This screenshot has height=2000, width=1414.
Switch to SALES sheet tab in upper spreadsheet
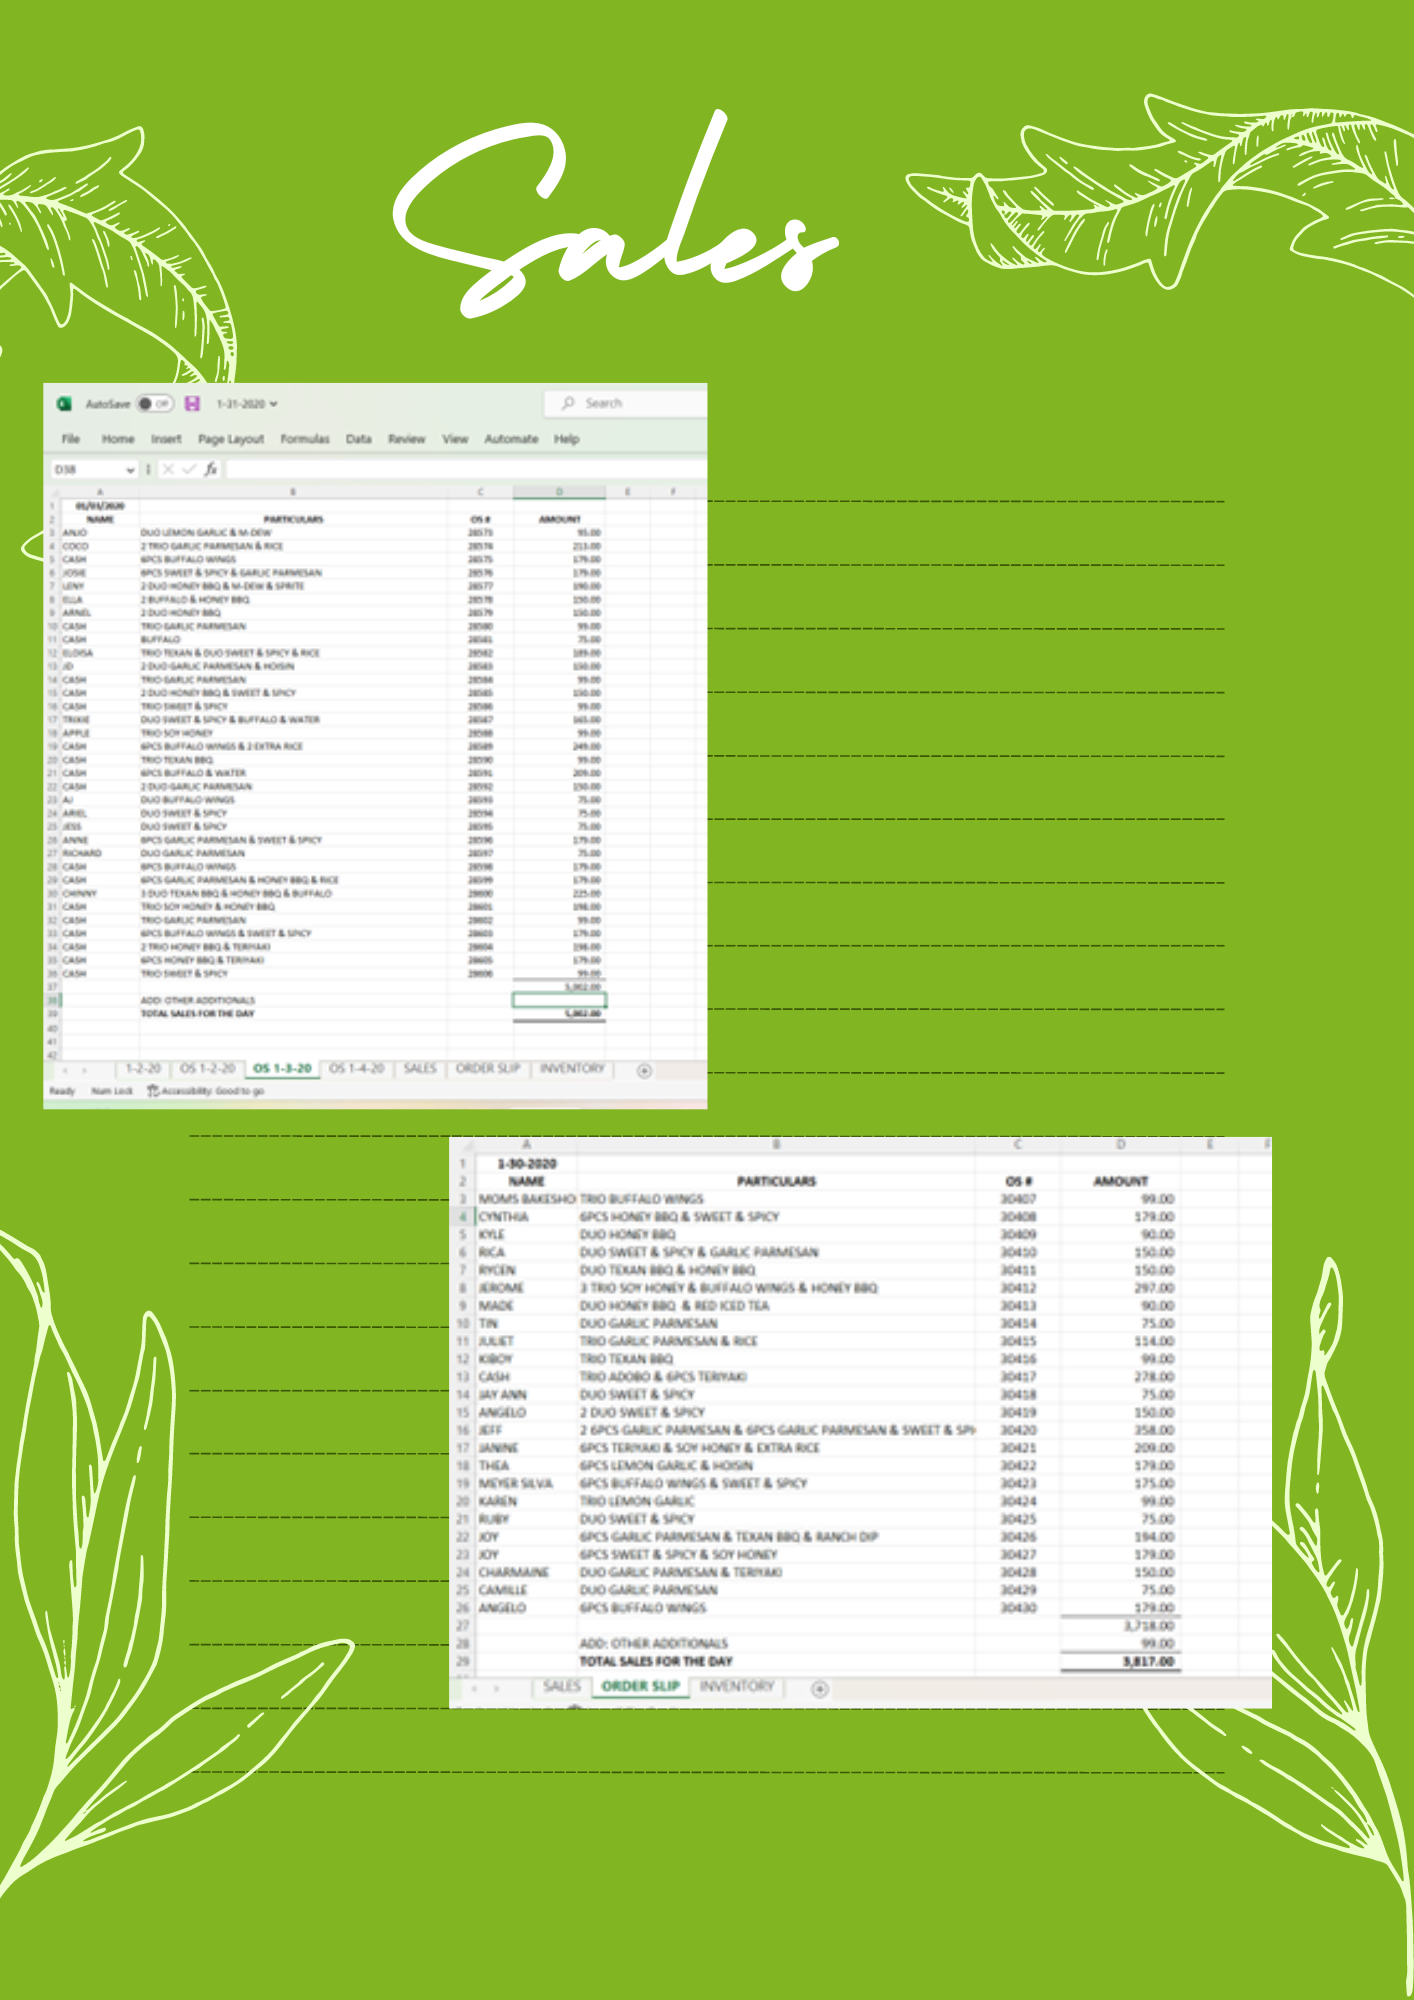click(420, 1069)
